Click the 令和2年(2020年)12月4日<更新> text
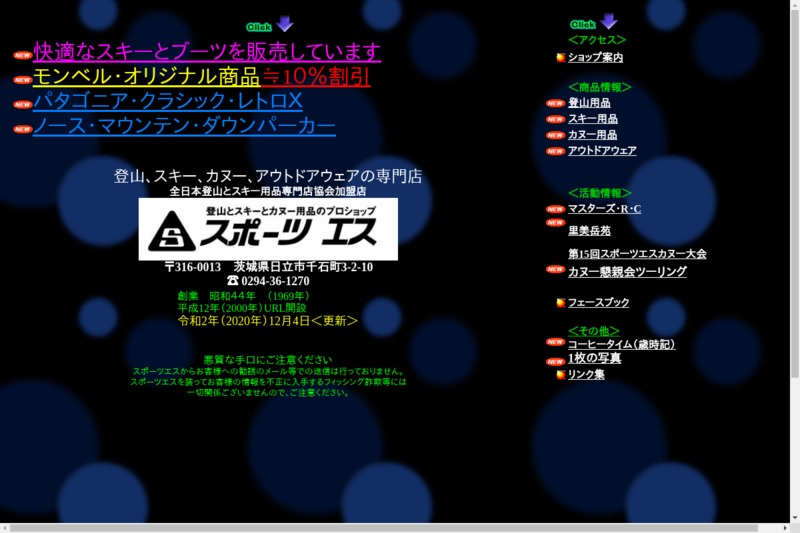Image resolution: width=800 pixels, height=533 pixels. (267, 320)
